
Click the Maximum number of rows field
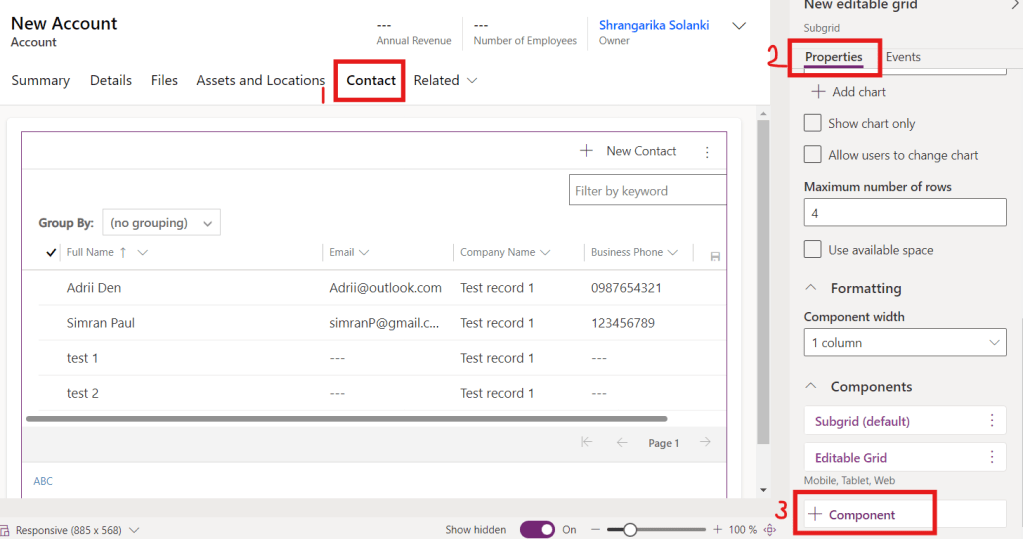(x=904, y=213)
